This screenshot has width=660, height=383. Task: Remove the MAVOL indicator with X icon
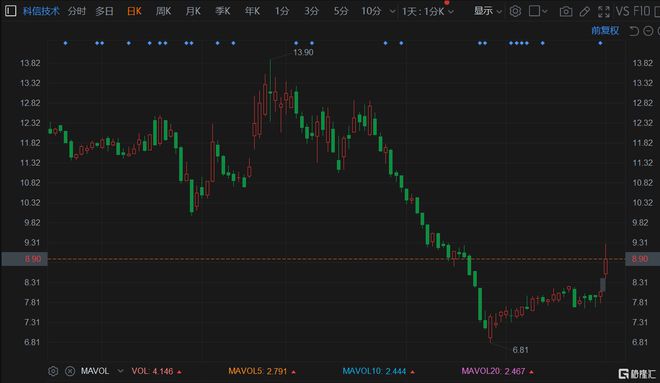pyautogui.click(x=70, y=371)
